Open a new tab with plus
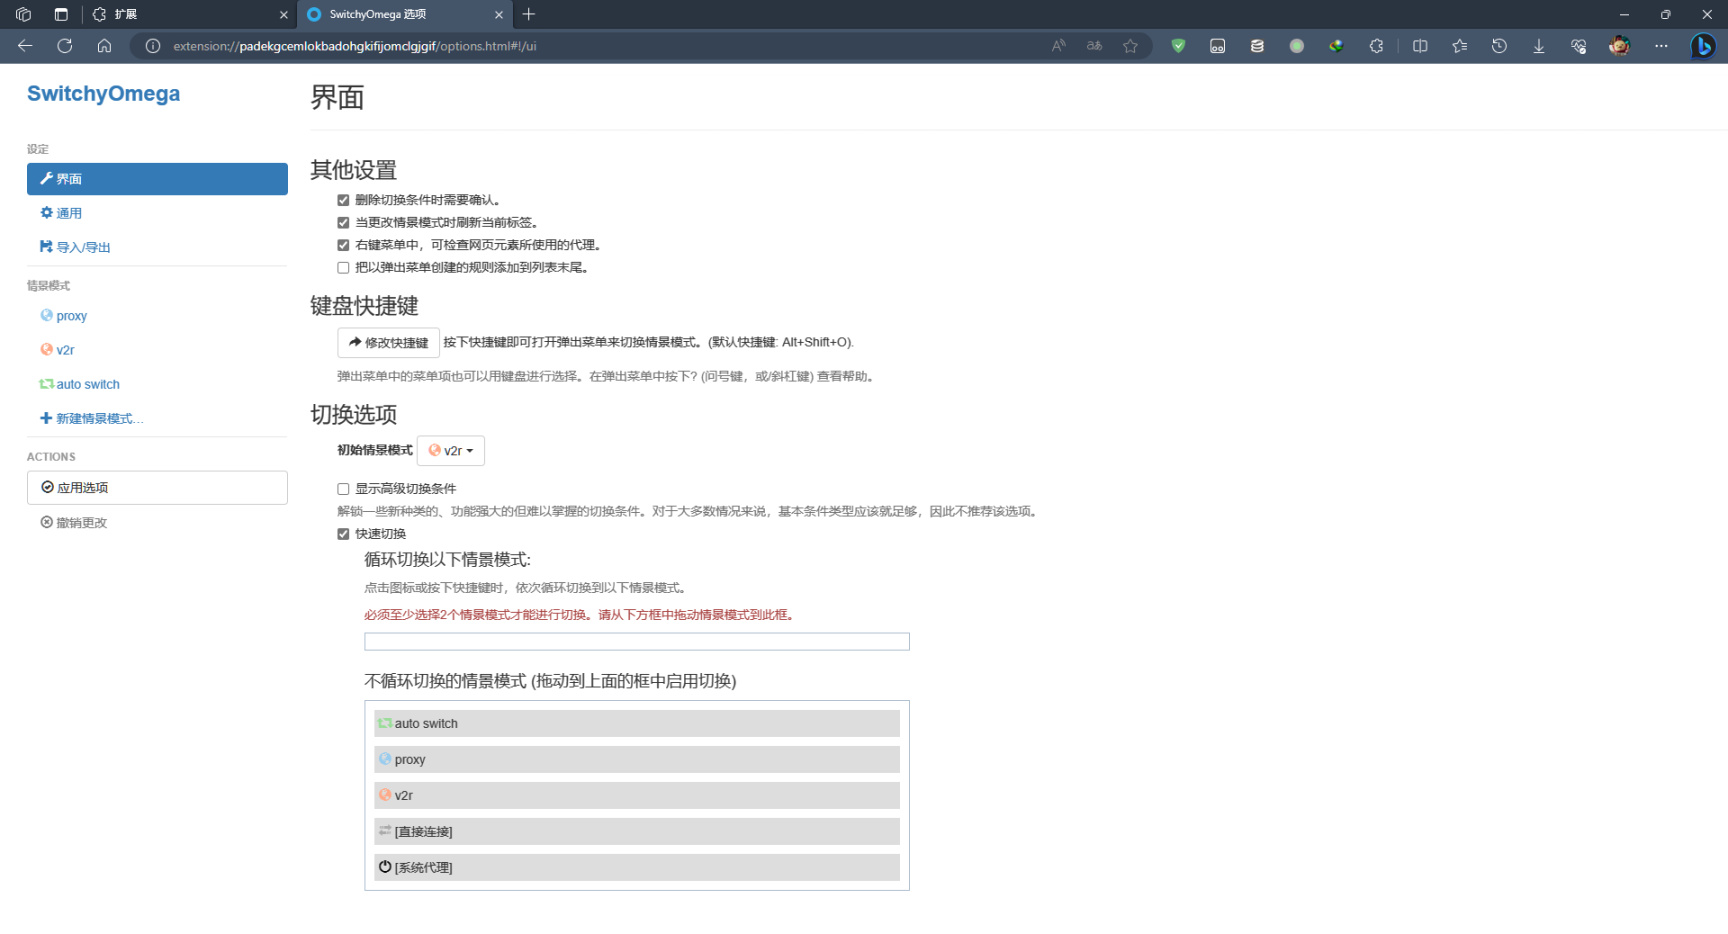The image size is (1728, 934). tap(529, 14)
